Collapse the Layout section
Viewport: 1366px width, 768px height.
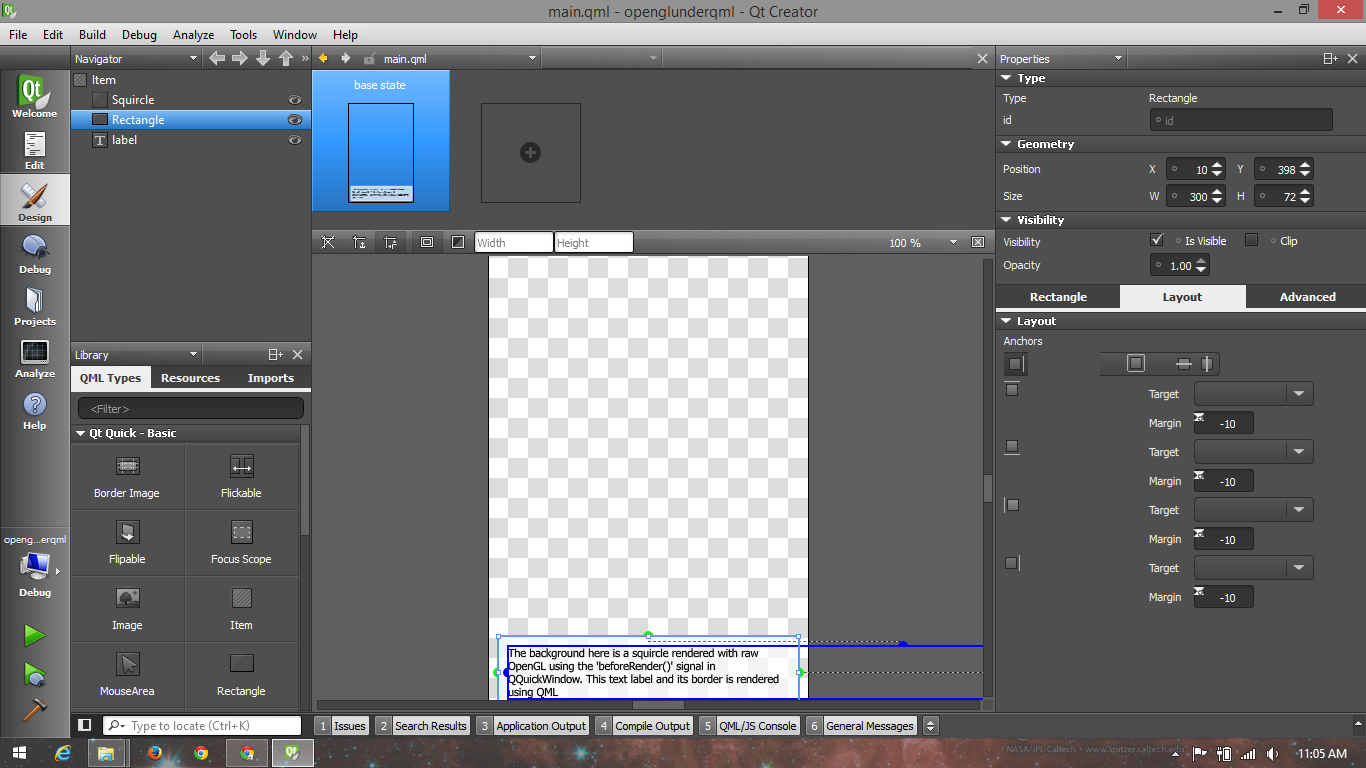point(1007,321)
